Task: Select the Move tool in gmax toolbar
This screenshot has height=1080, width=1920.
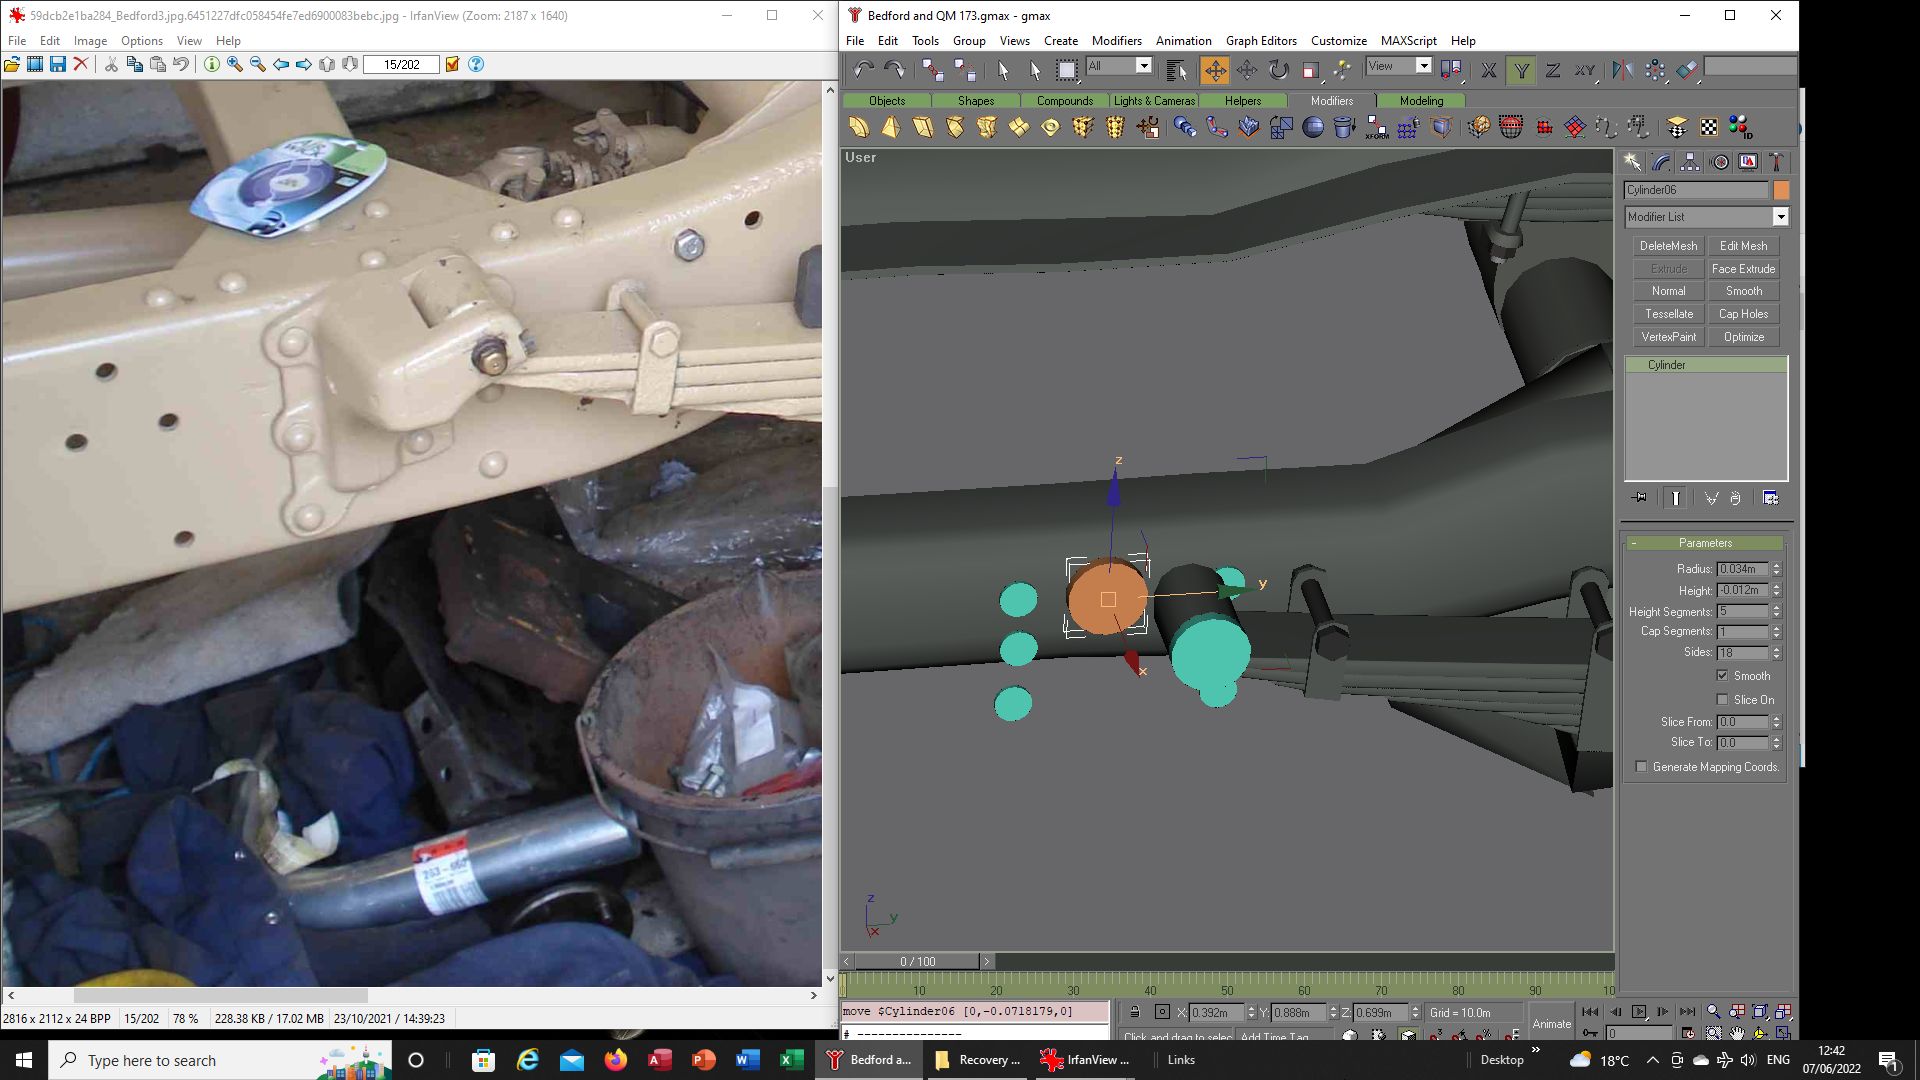Action: (x=1215, y=70)
